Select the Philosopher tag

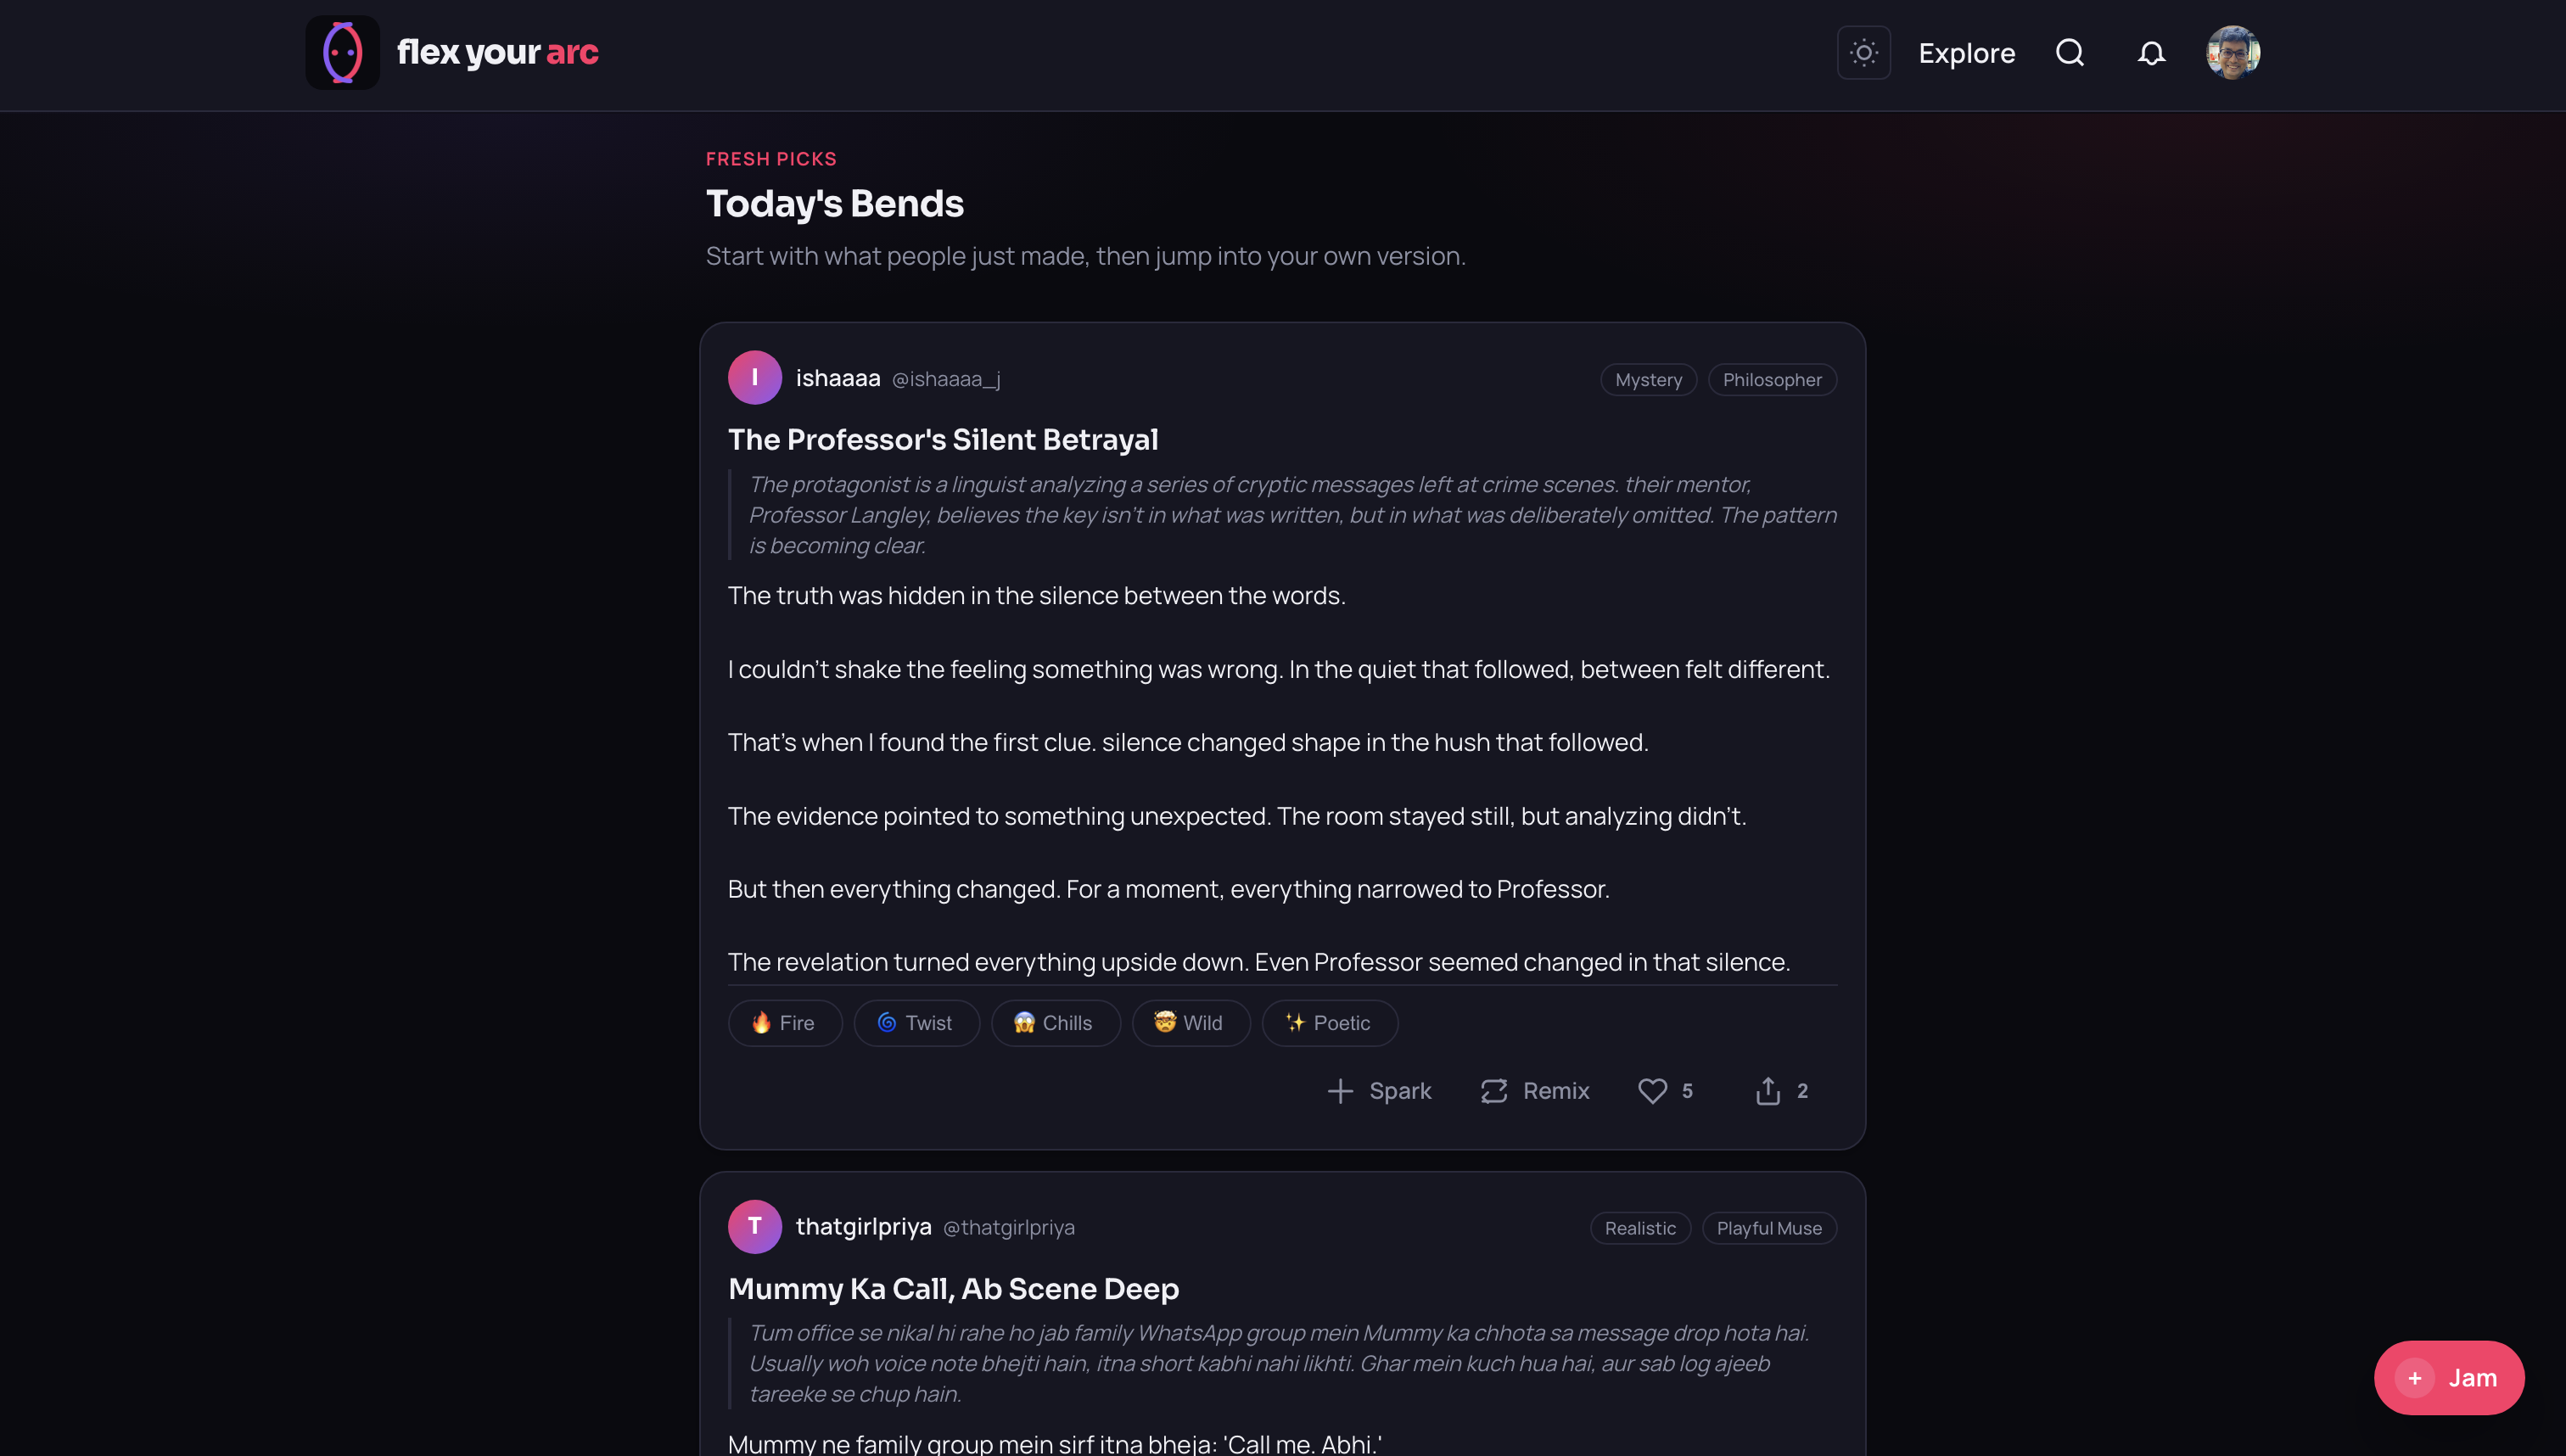click(x=1771, y=380)
